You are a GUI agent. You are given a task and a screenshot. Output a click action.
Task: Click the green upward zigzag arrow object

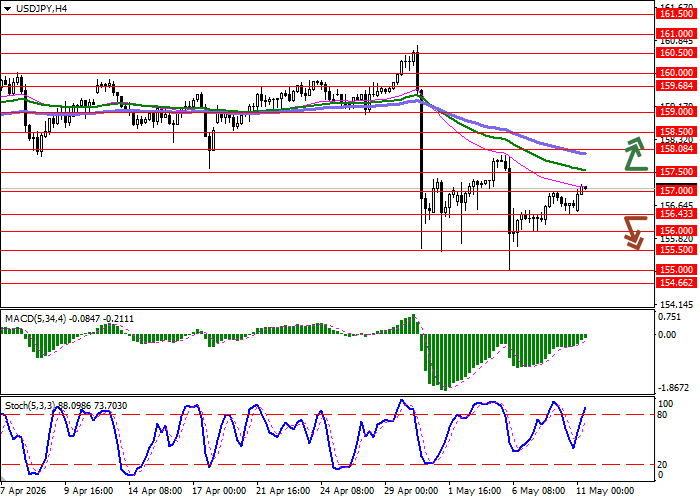[x=636, y=154]
